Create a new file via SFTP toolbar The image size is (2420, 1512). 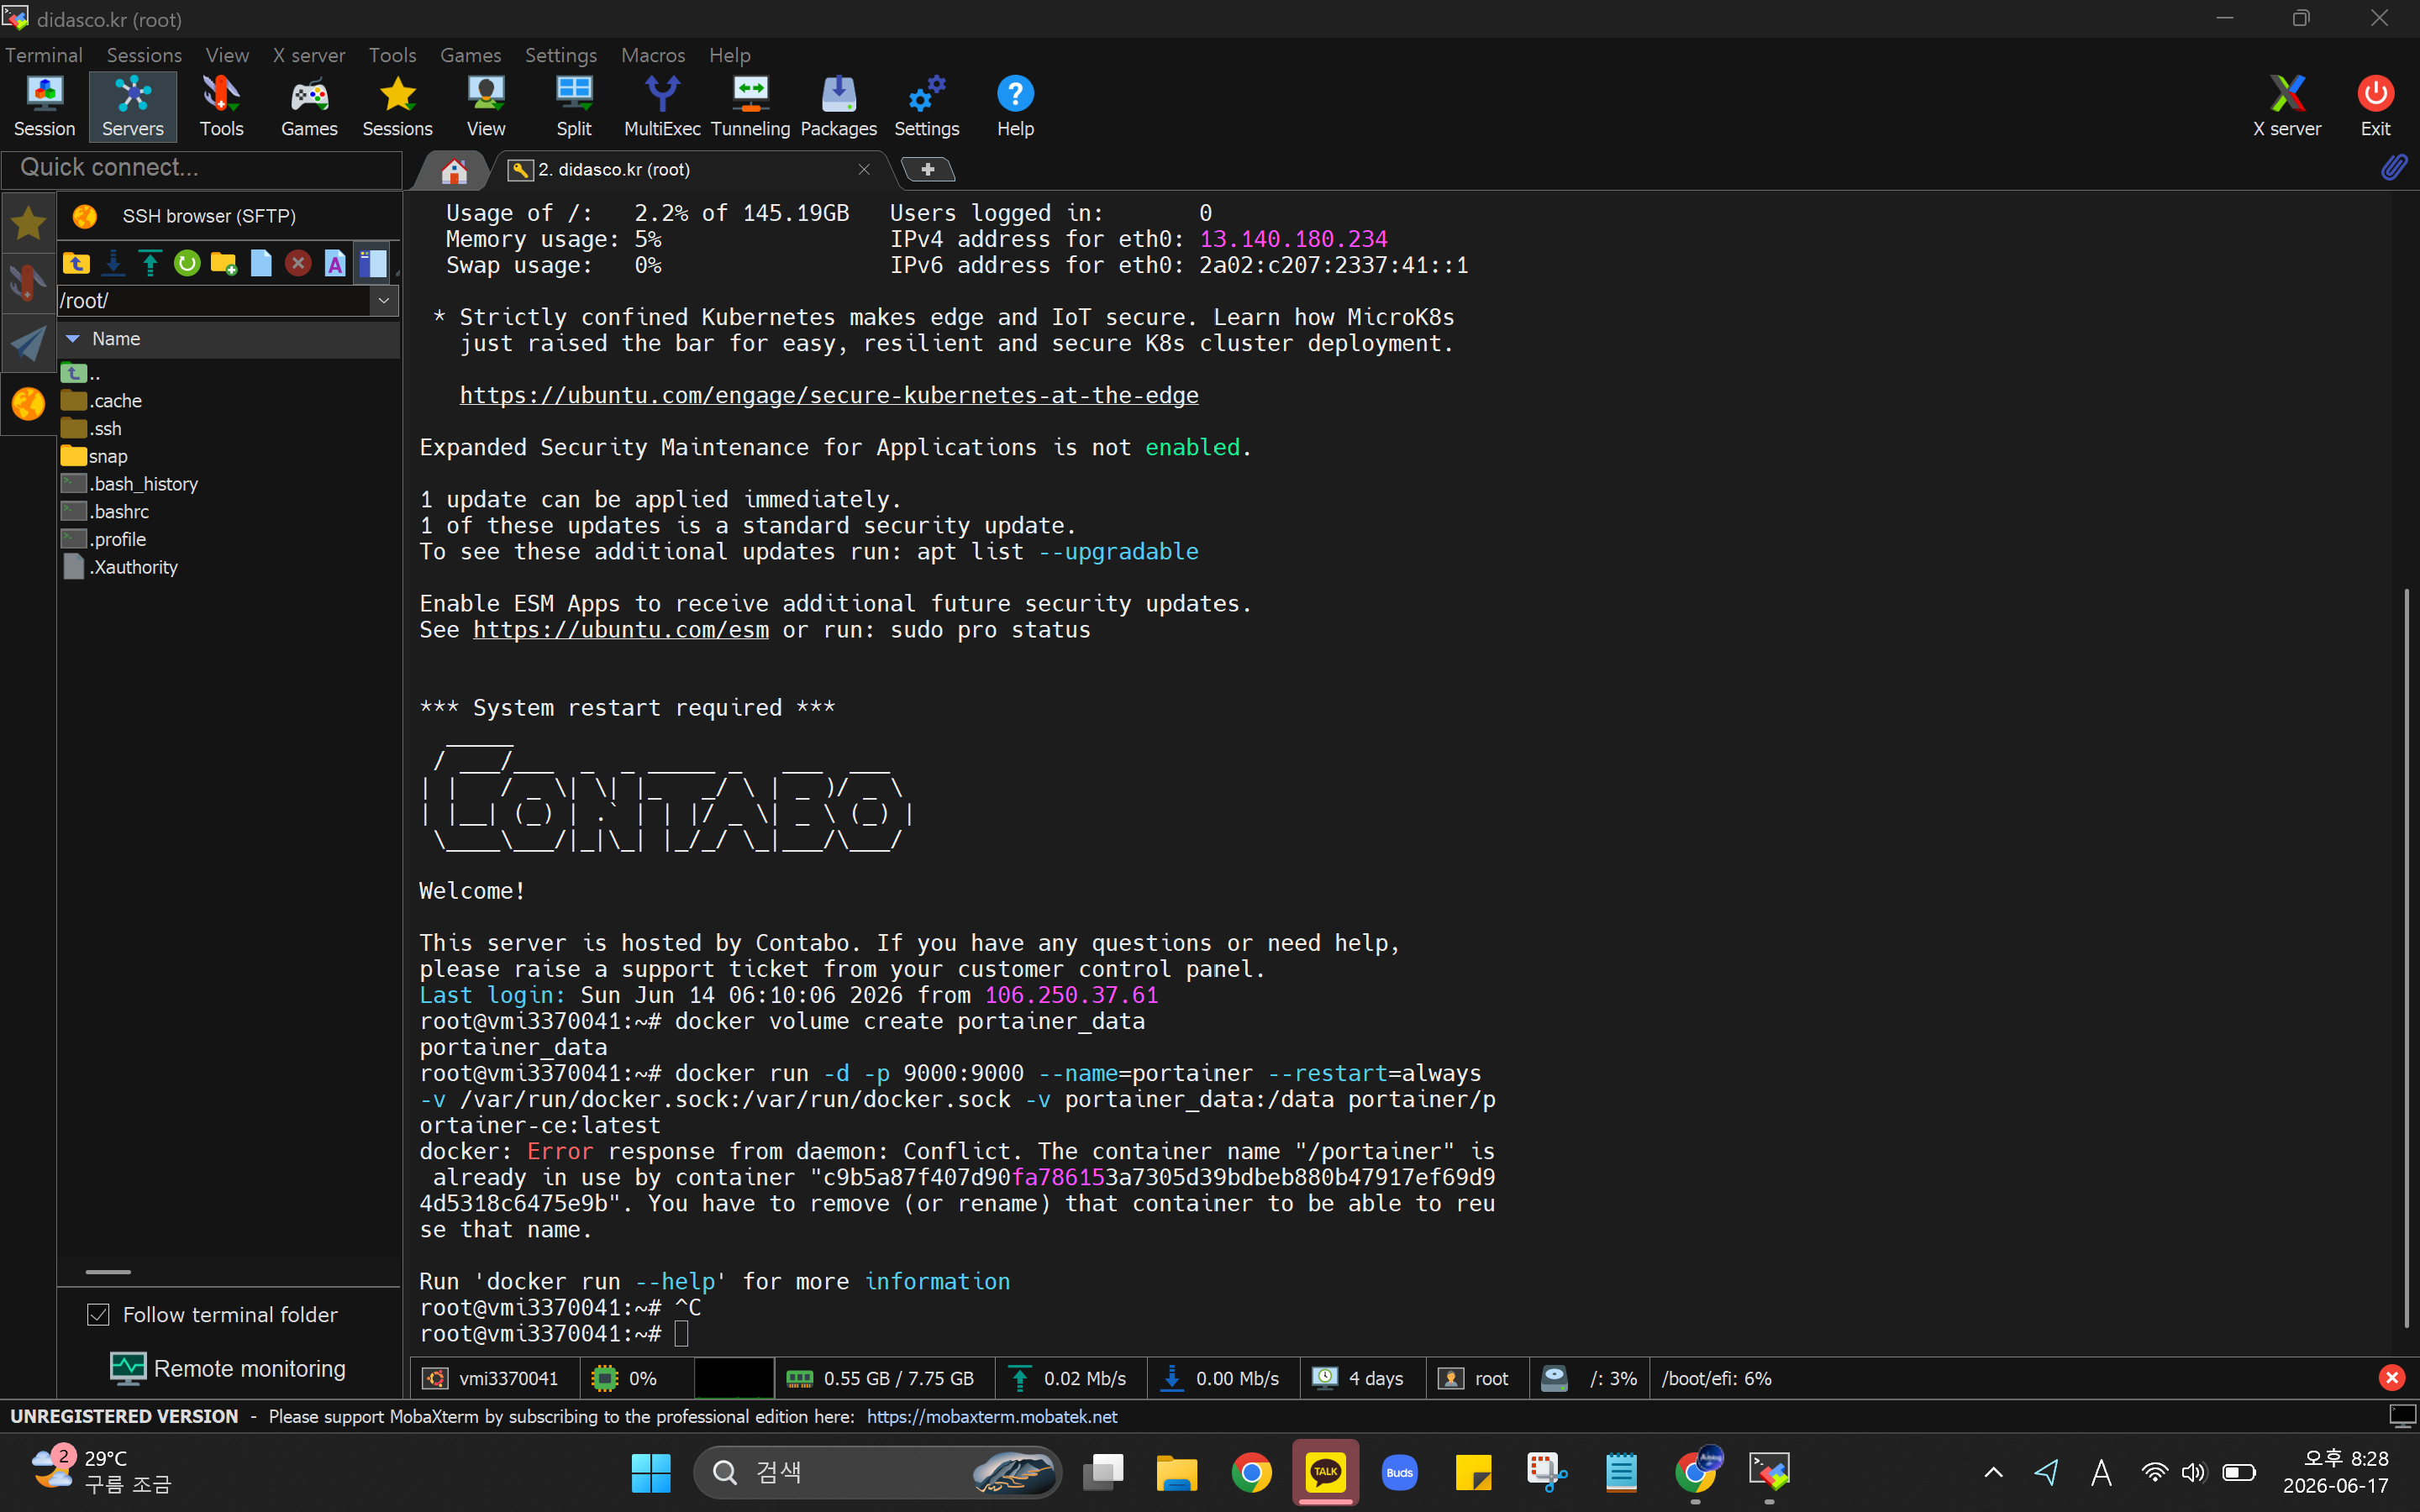click(x=261, y=263)
